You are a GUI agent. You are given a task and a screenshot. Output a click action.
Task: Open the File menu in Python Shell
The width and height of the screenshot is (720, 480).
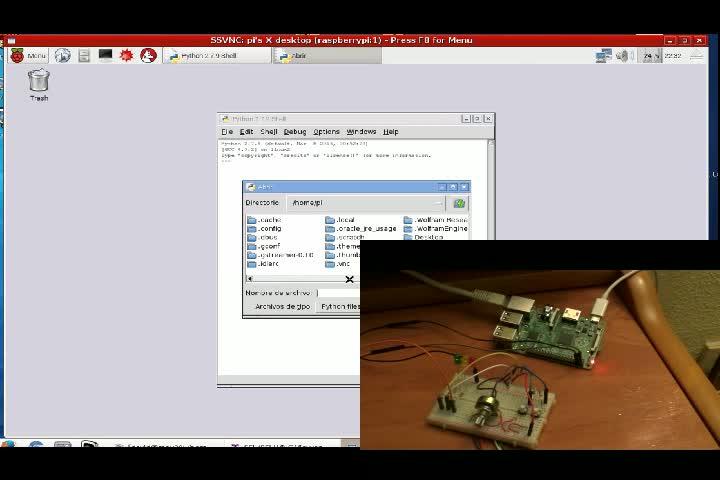point(227,132)
